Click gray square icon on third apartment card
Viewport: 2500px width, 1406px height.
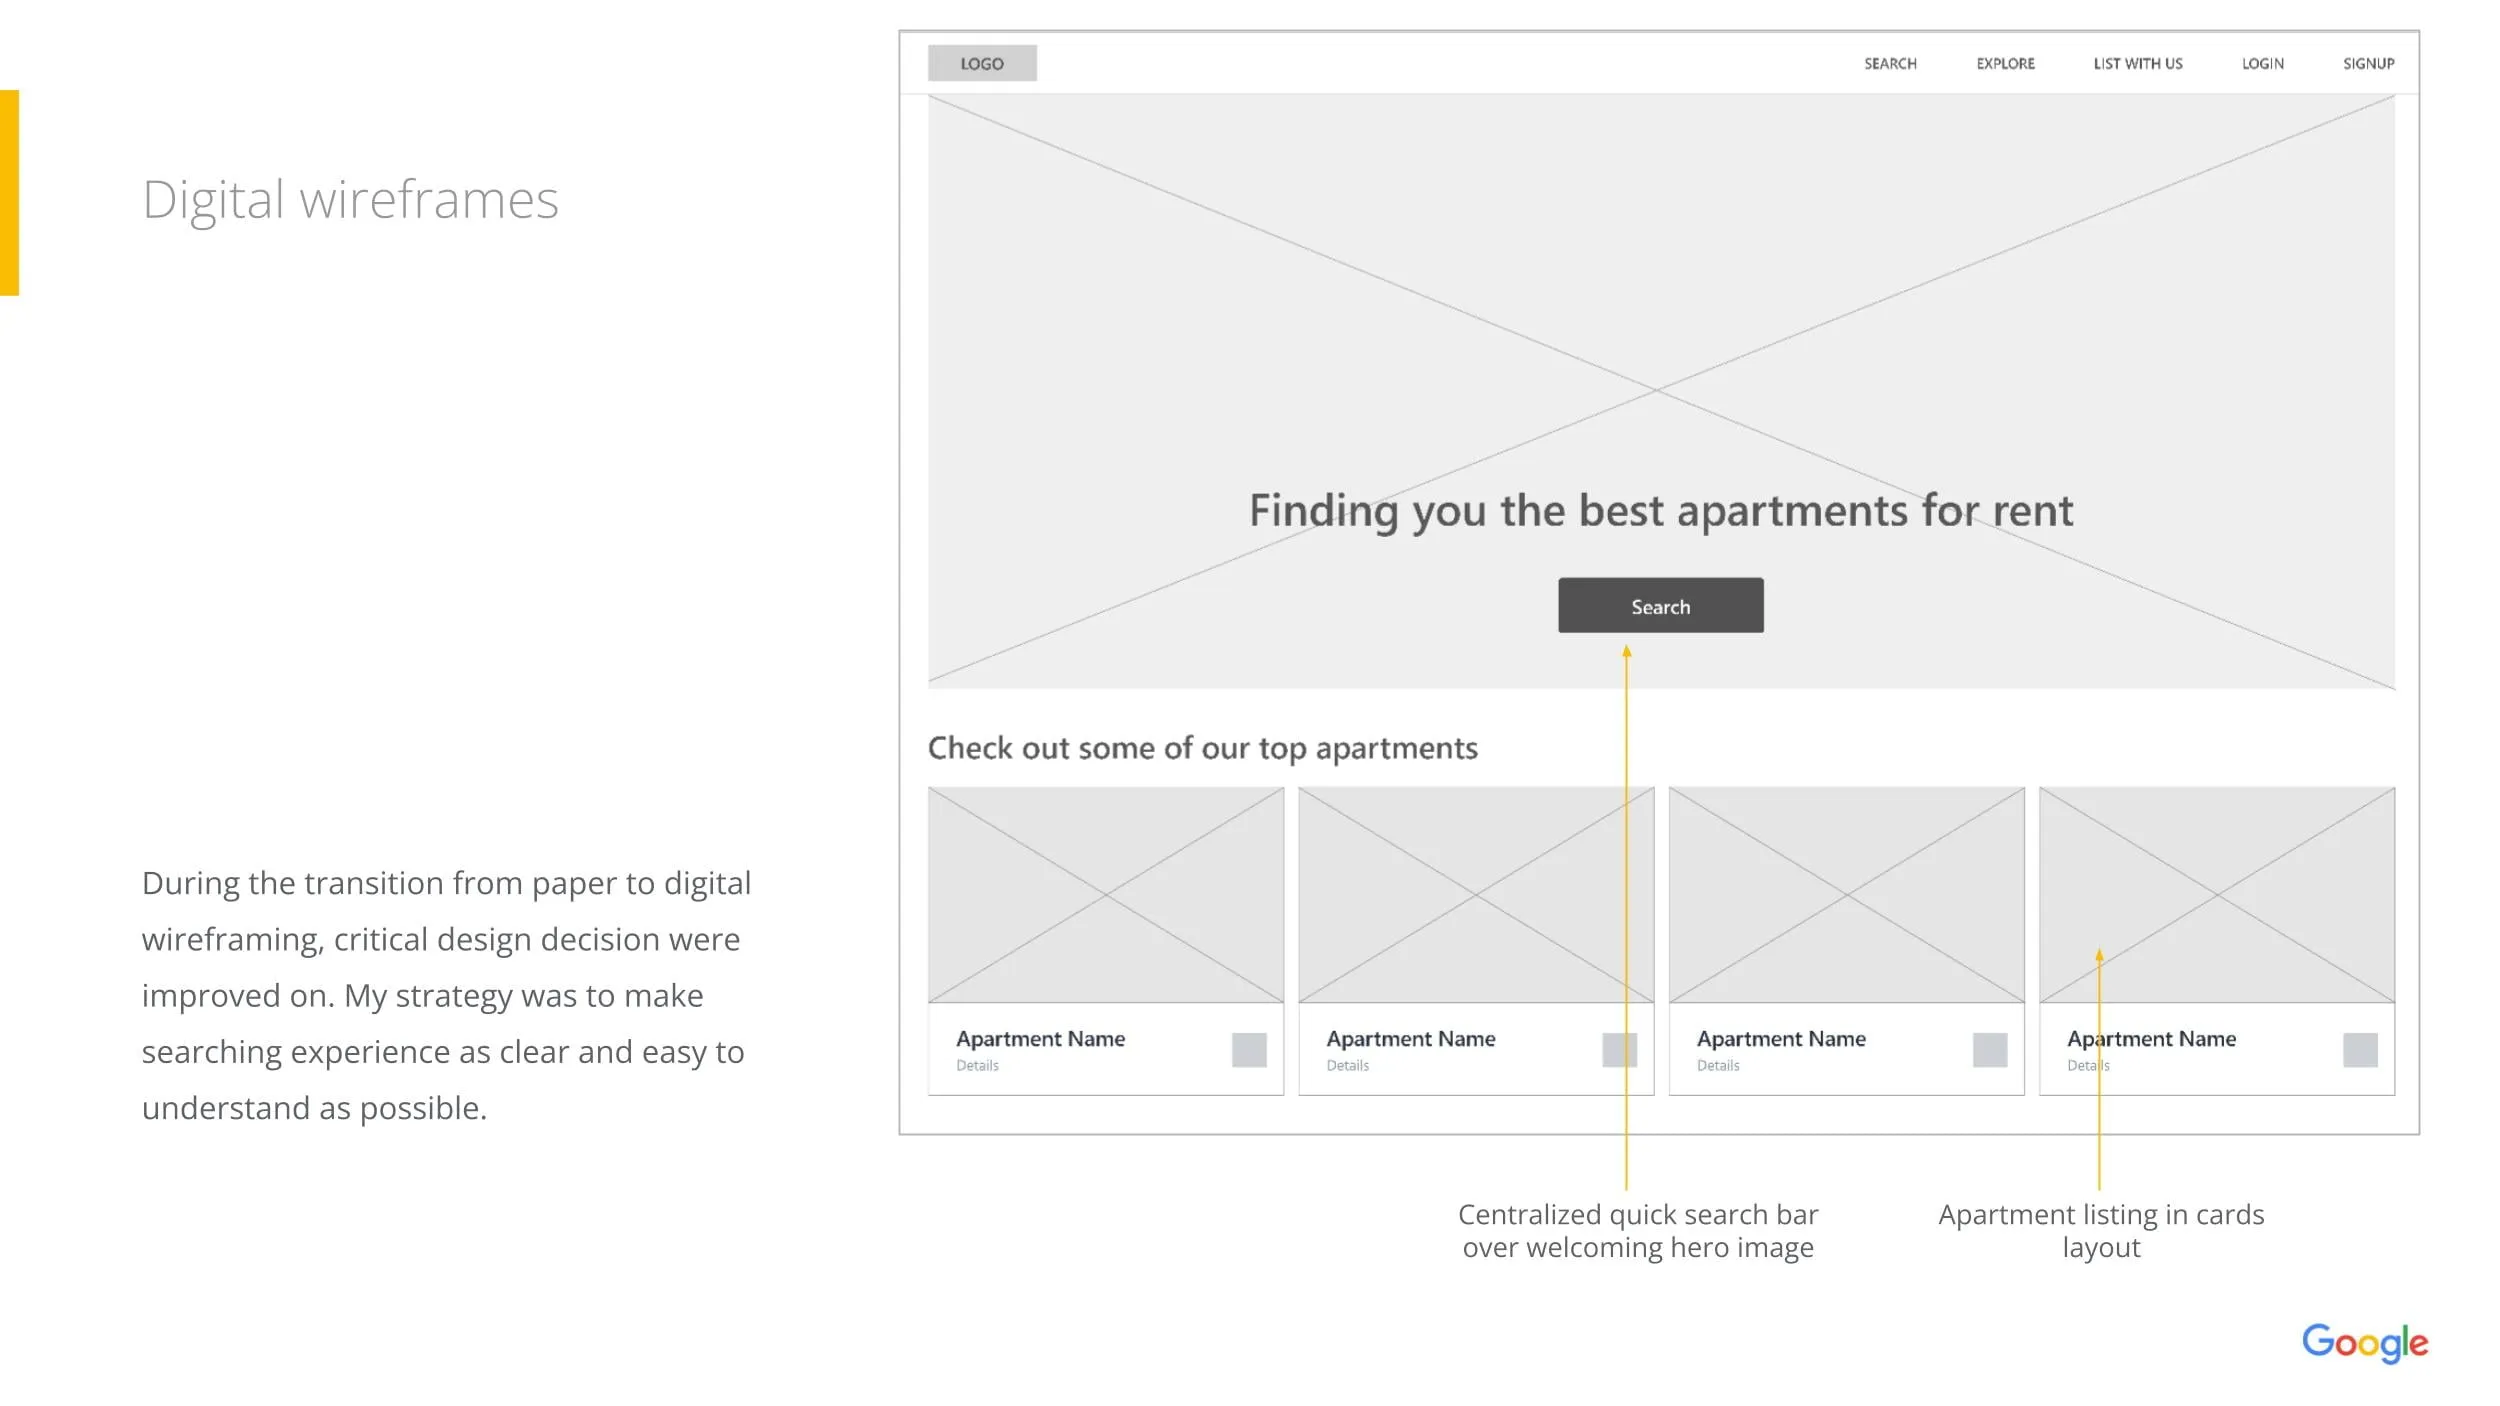tap(1989, 1049)
